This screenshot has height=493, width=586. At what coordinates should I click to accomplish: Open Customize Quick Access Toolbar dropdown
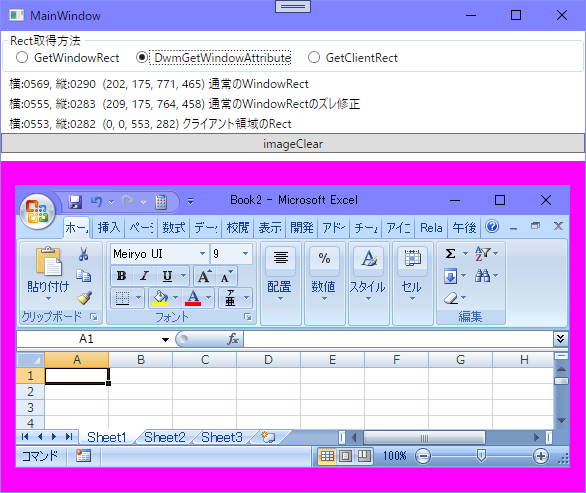[191, 202]
